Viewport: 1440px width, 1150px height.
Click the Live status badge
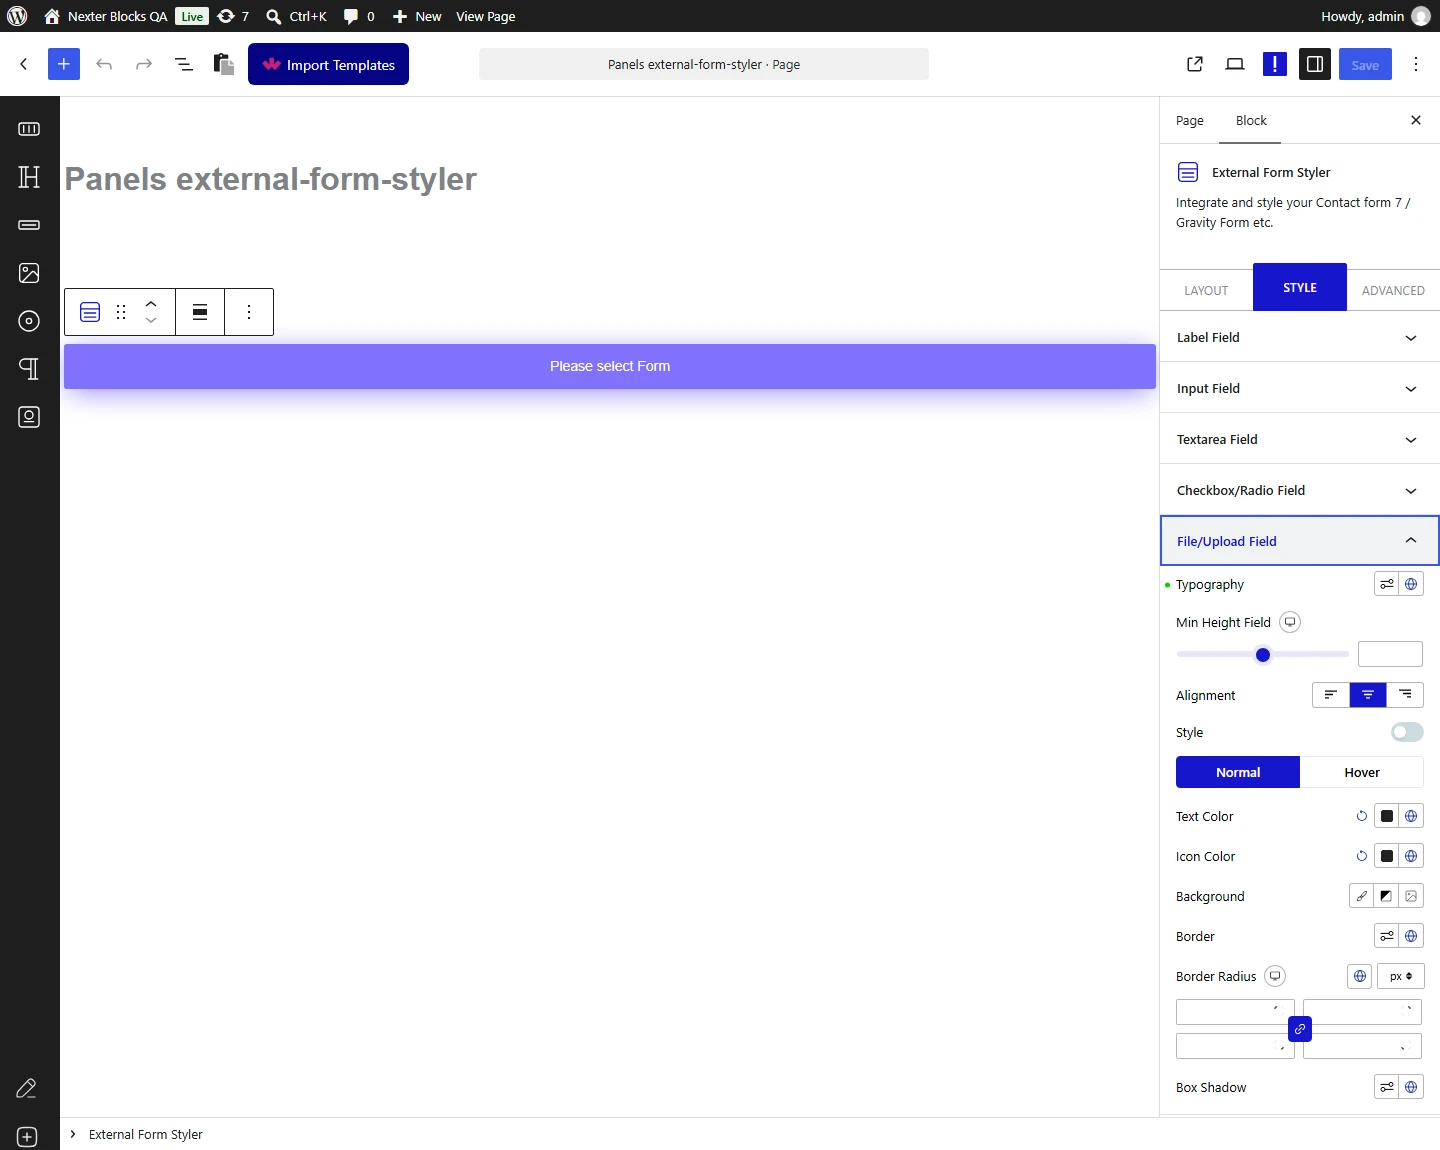192,16
